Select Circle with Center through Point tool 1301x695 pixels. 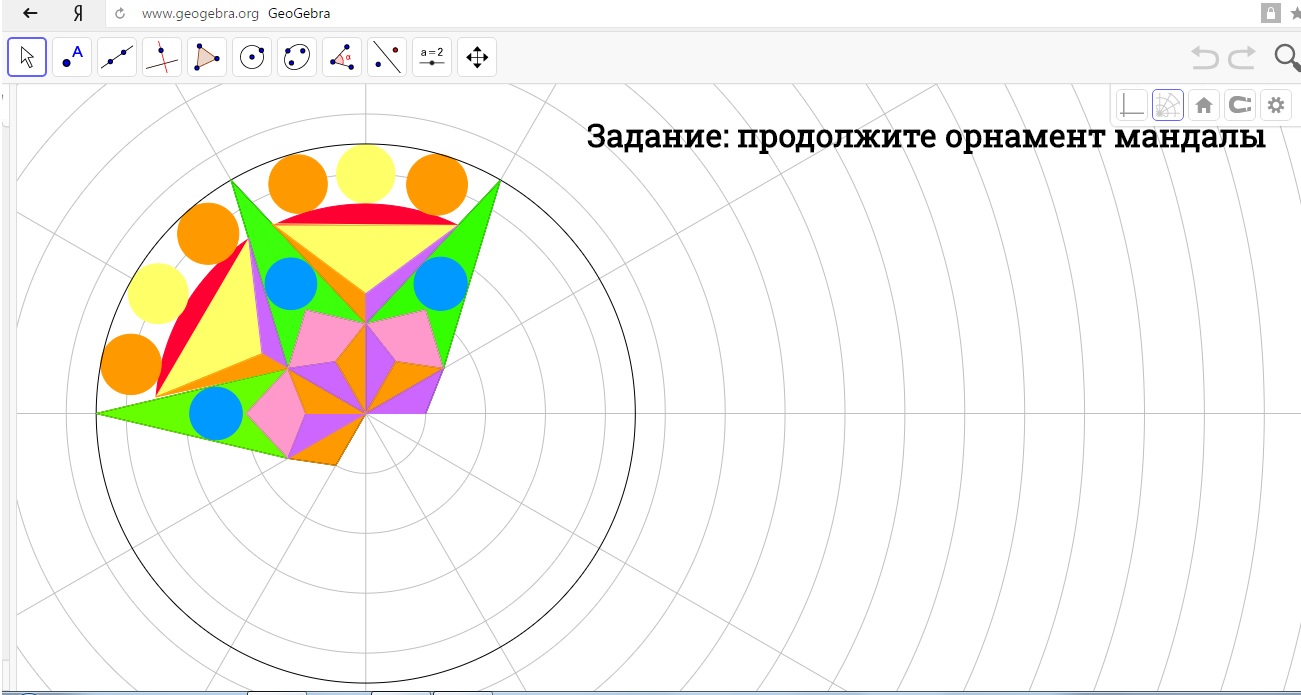(x=252, y=57)
